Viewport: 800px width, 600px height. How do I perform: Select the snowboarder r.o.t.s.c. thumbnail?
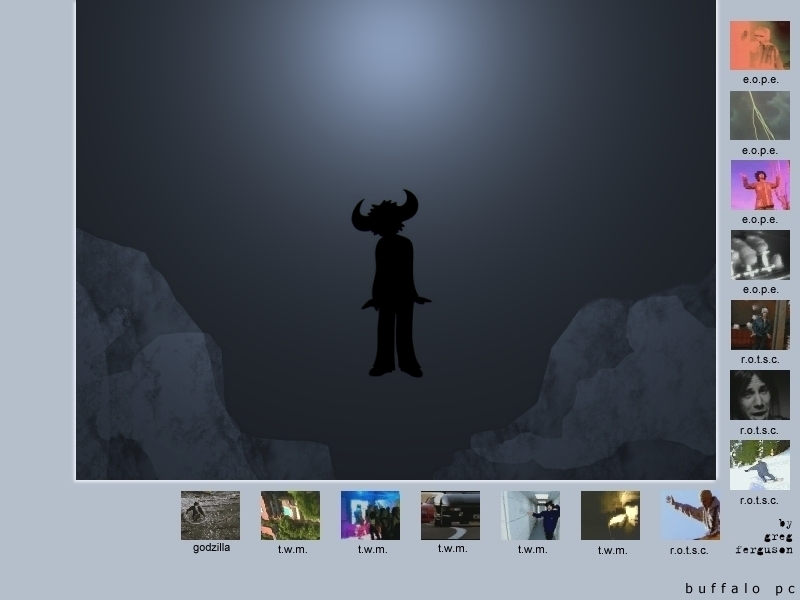tap(760, 465)
